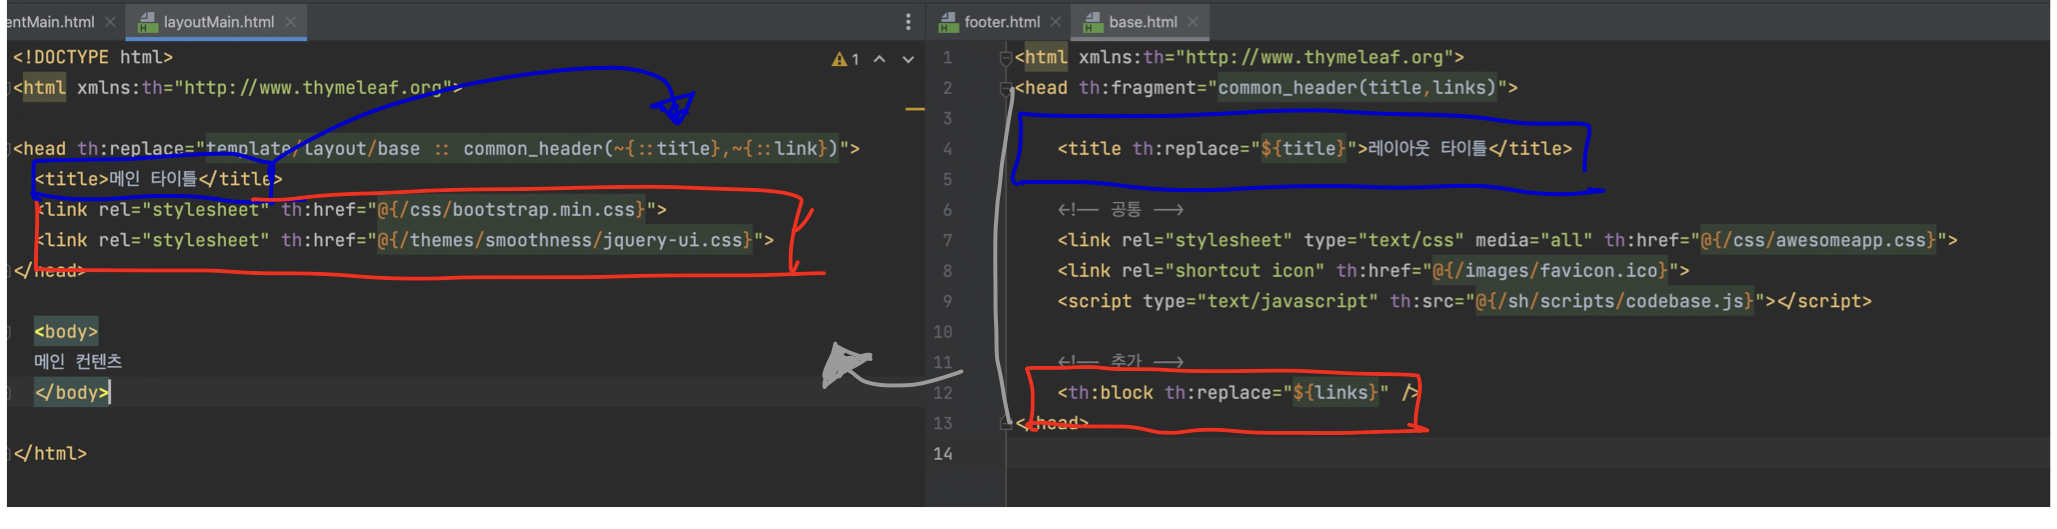Click the th:block ${links} line
Screen dimensions: 2057x529
pyautogui.click(x=1239, y=392)
